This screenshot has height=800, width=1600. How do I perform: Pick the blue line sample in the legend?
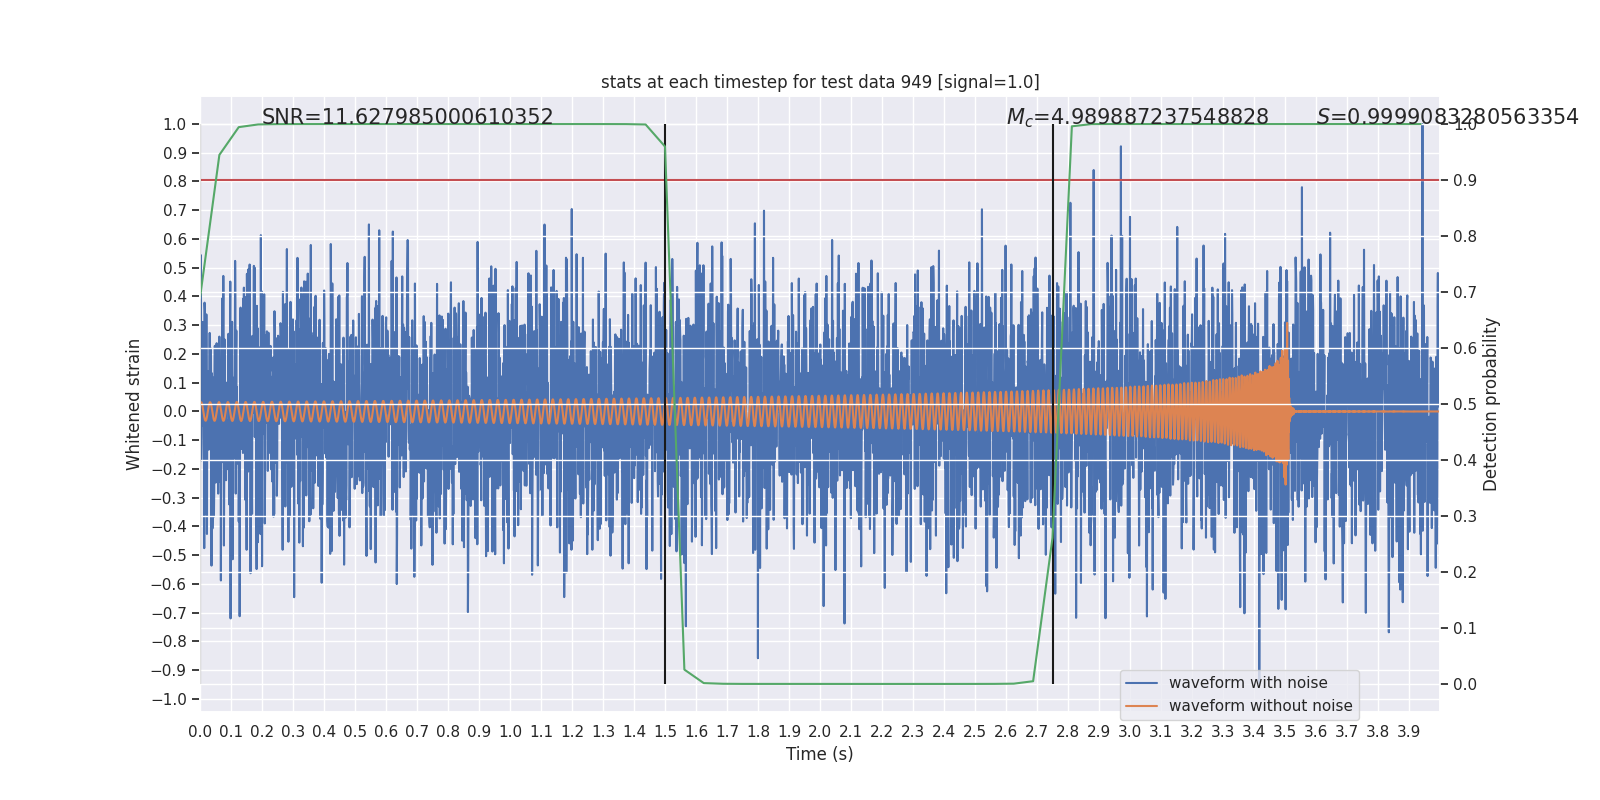1142,683
